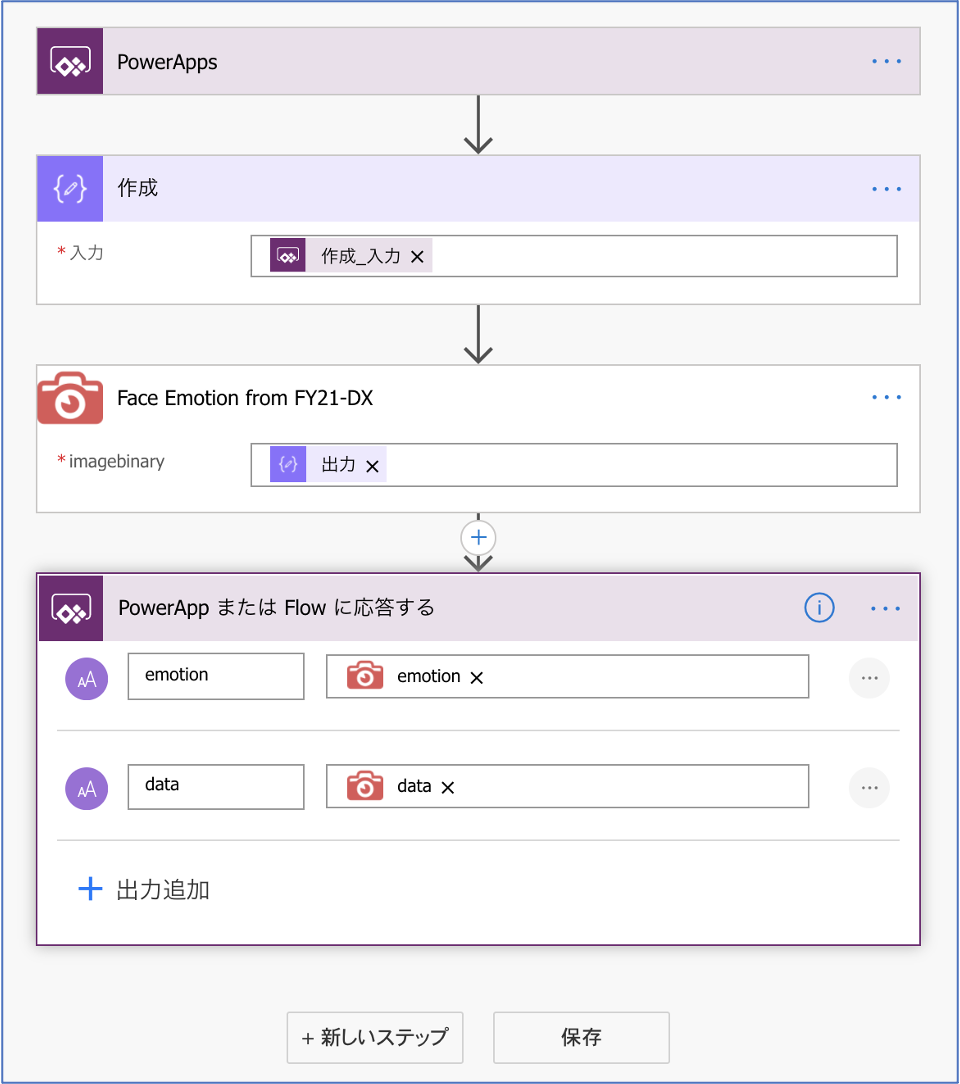Edit the emotion output name field

coord(216,676)
